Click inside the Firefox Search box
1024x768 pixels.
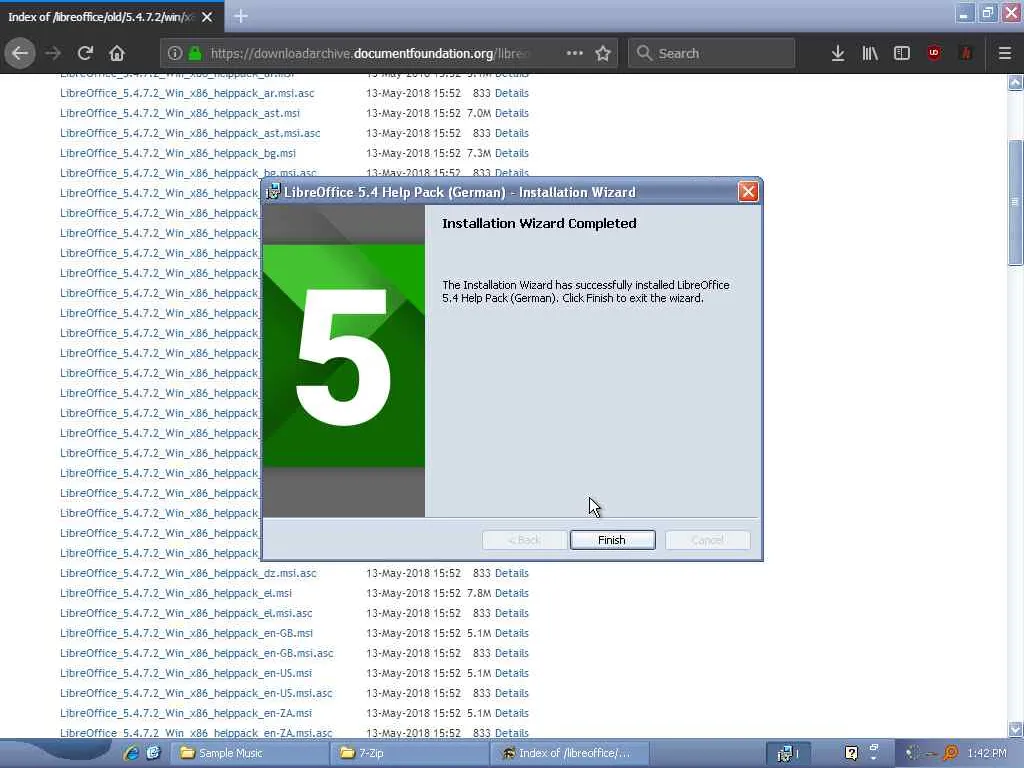[711, 53]
